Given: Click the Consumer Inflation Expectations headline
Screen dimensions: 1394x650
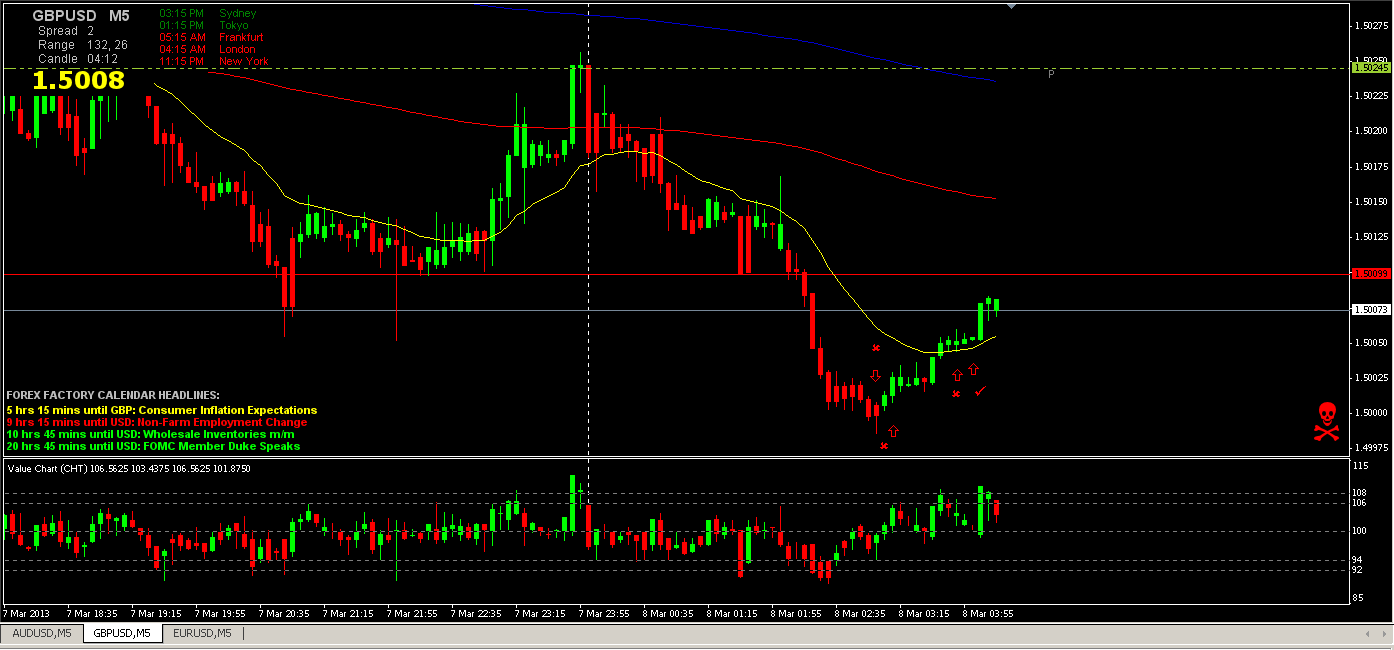Looking at the screenshot, I should point(161,410).
